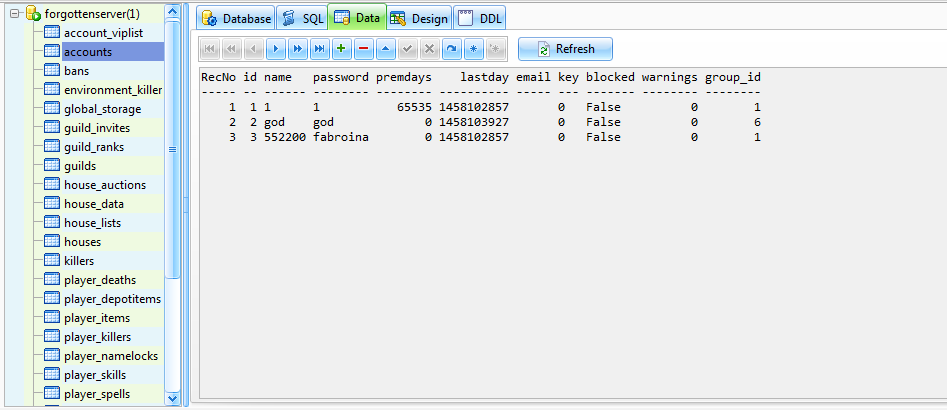Click table icon beside bans
Image resolution: width=947 pixels, height=410 pixels.
[x=53, y=71]
